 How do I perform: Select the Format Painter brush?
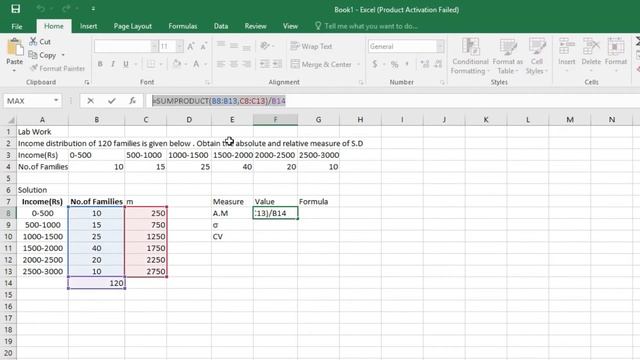click(x=58, y=68)
